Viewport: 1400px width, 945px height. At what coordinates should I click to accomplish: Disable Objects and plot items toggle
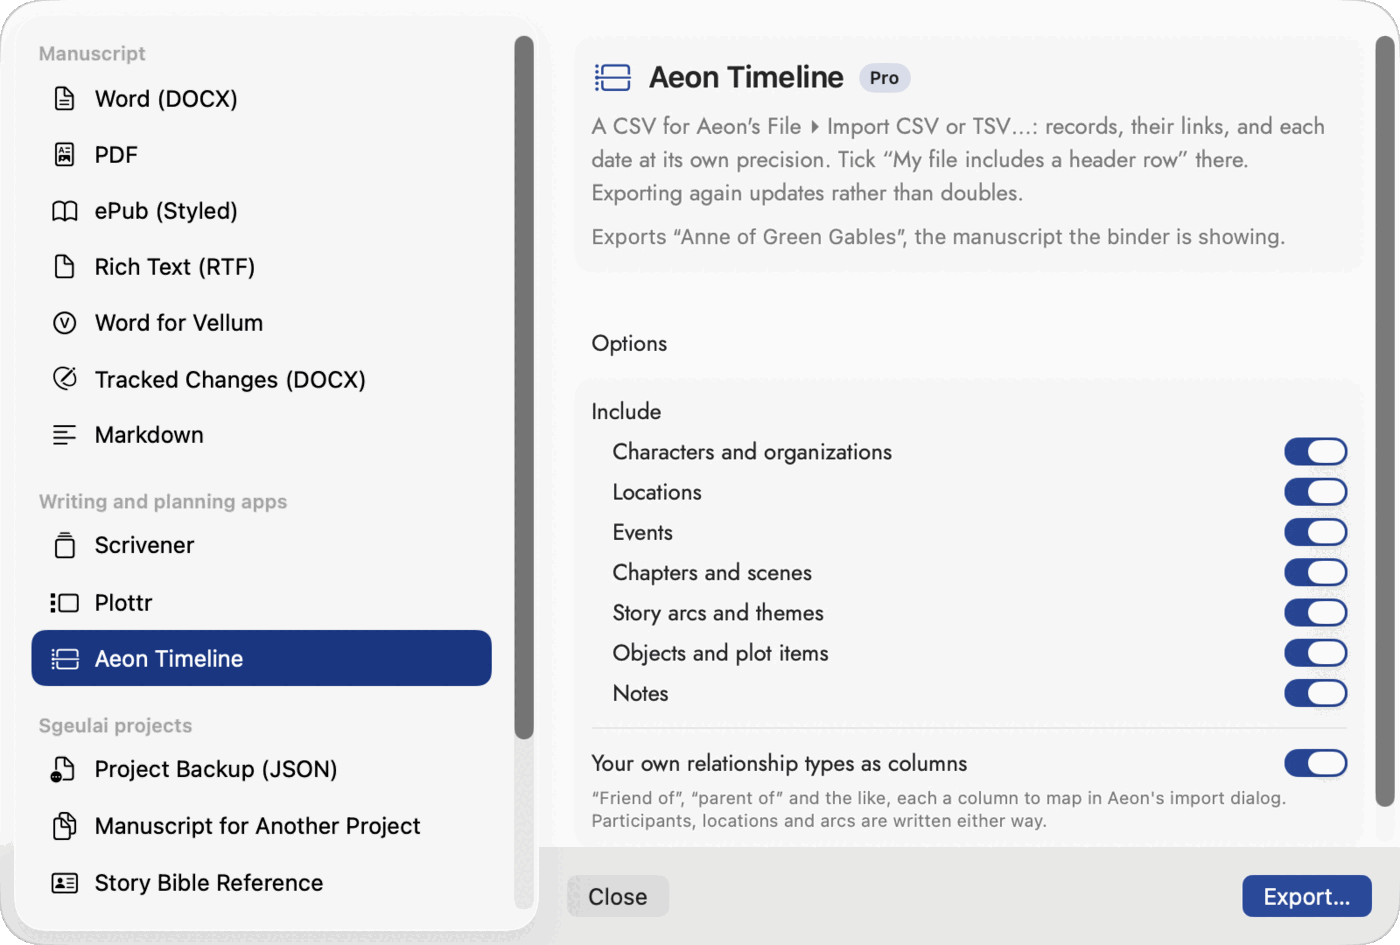1316,653
